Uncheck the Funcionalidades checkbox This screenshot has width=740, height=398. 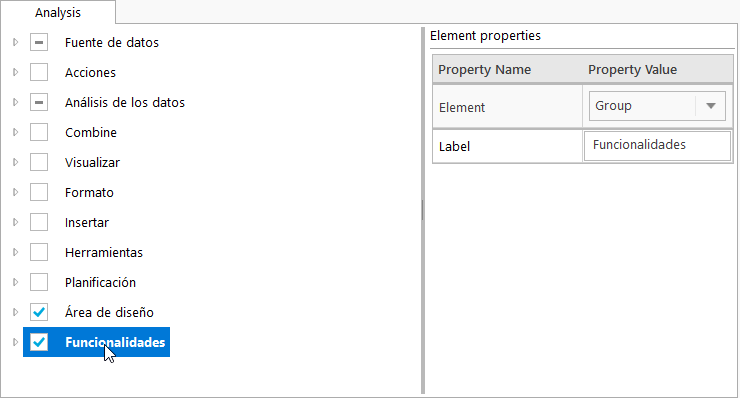pyautogui.click(x=39, y=342)
